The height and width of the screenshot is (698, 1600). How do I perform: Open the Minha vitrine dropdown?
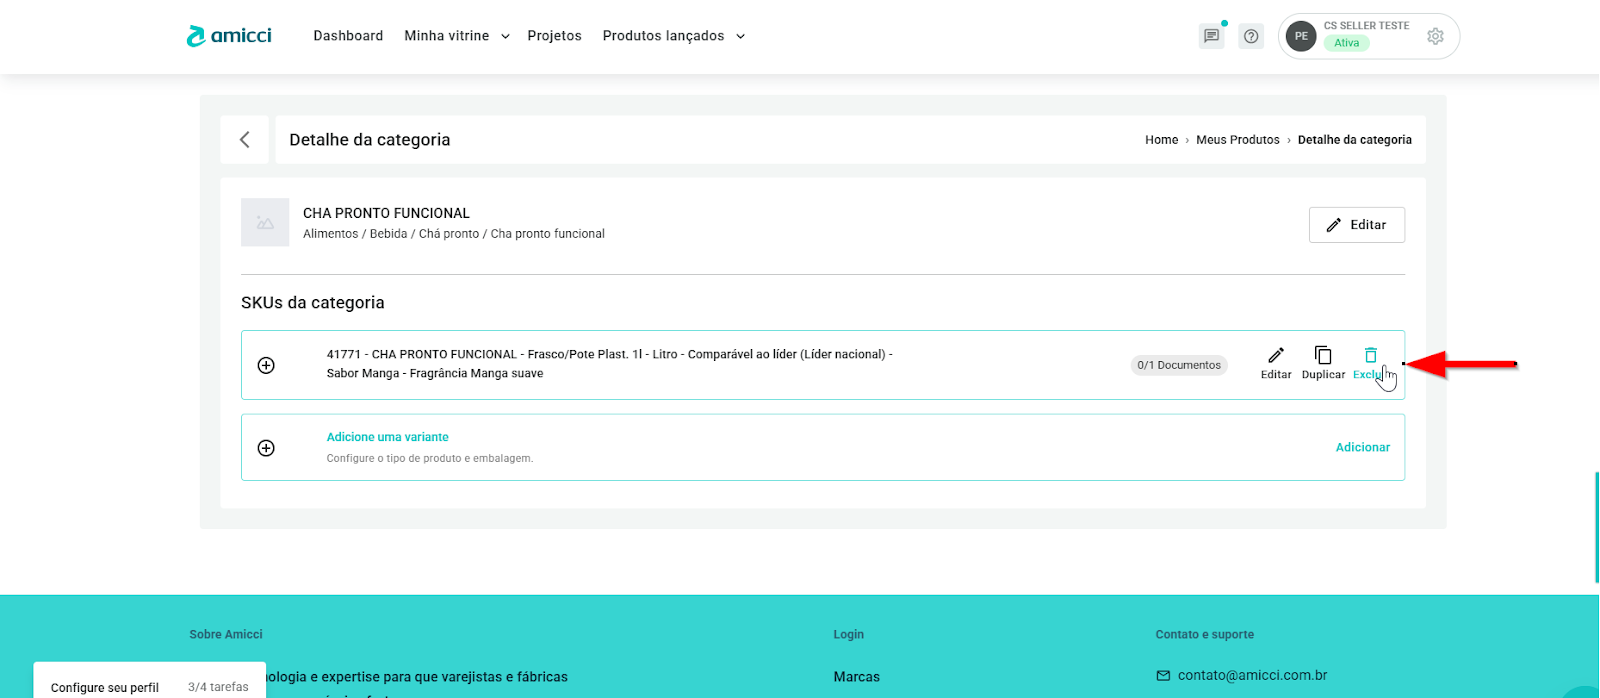pyautogui.click(x=457, y=36)
